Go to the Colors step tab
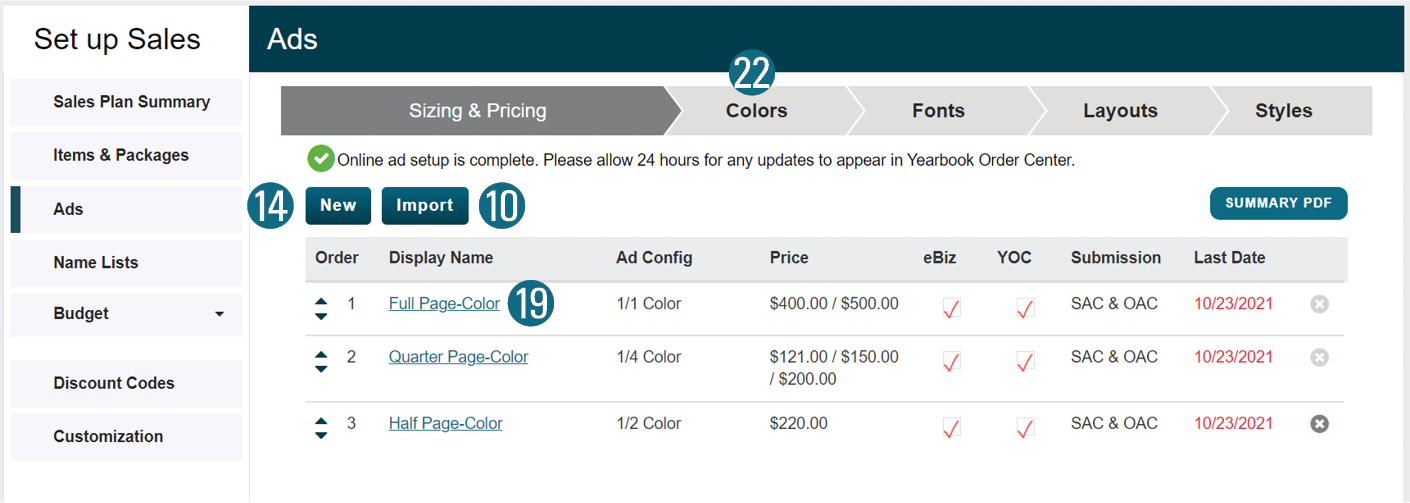The image size is (1410, 503). (756, 111)
